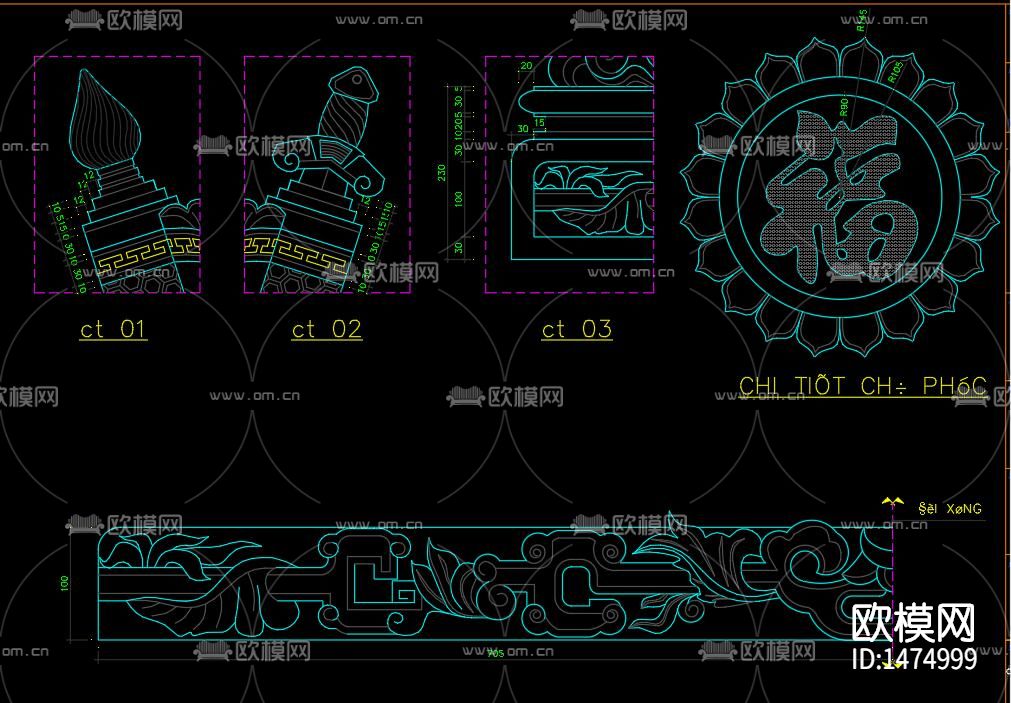The image size is (1011, 703).
Task: Pick the flame-shaped finial in detail ct 01
Action: (x=105, y=117)
